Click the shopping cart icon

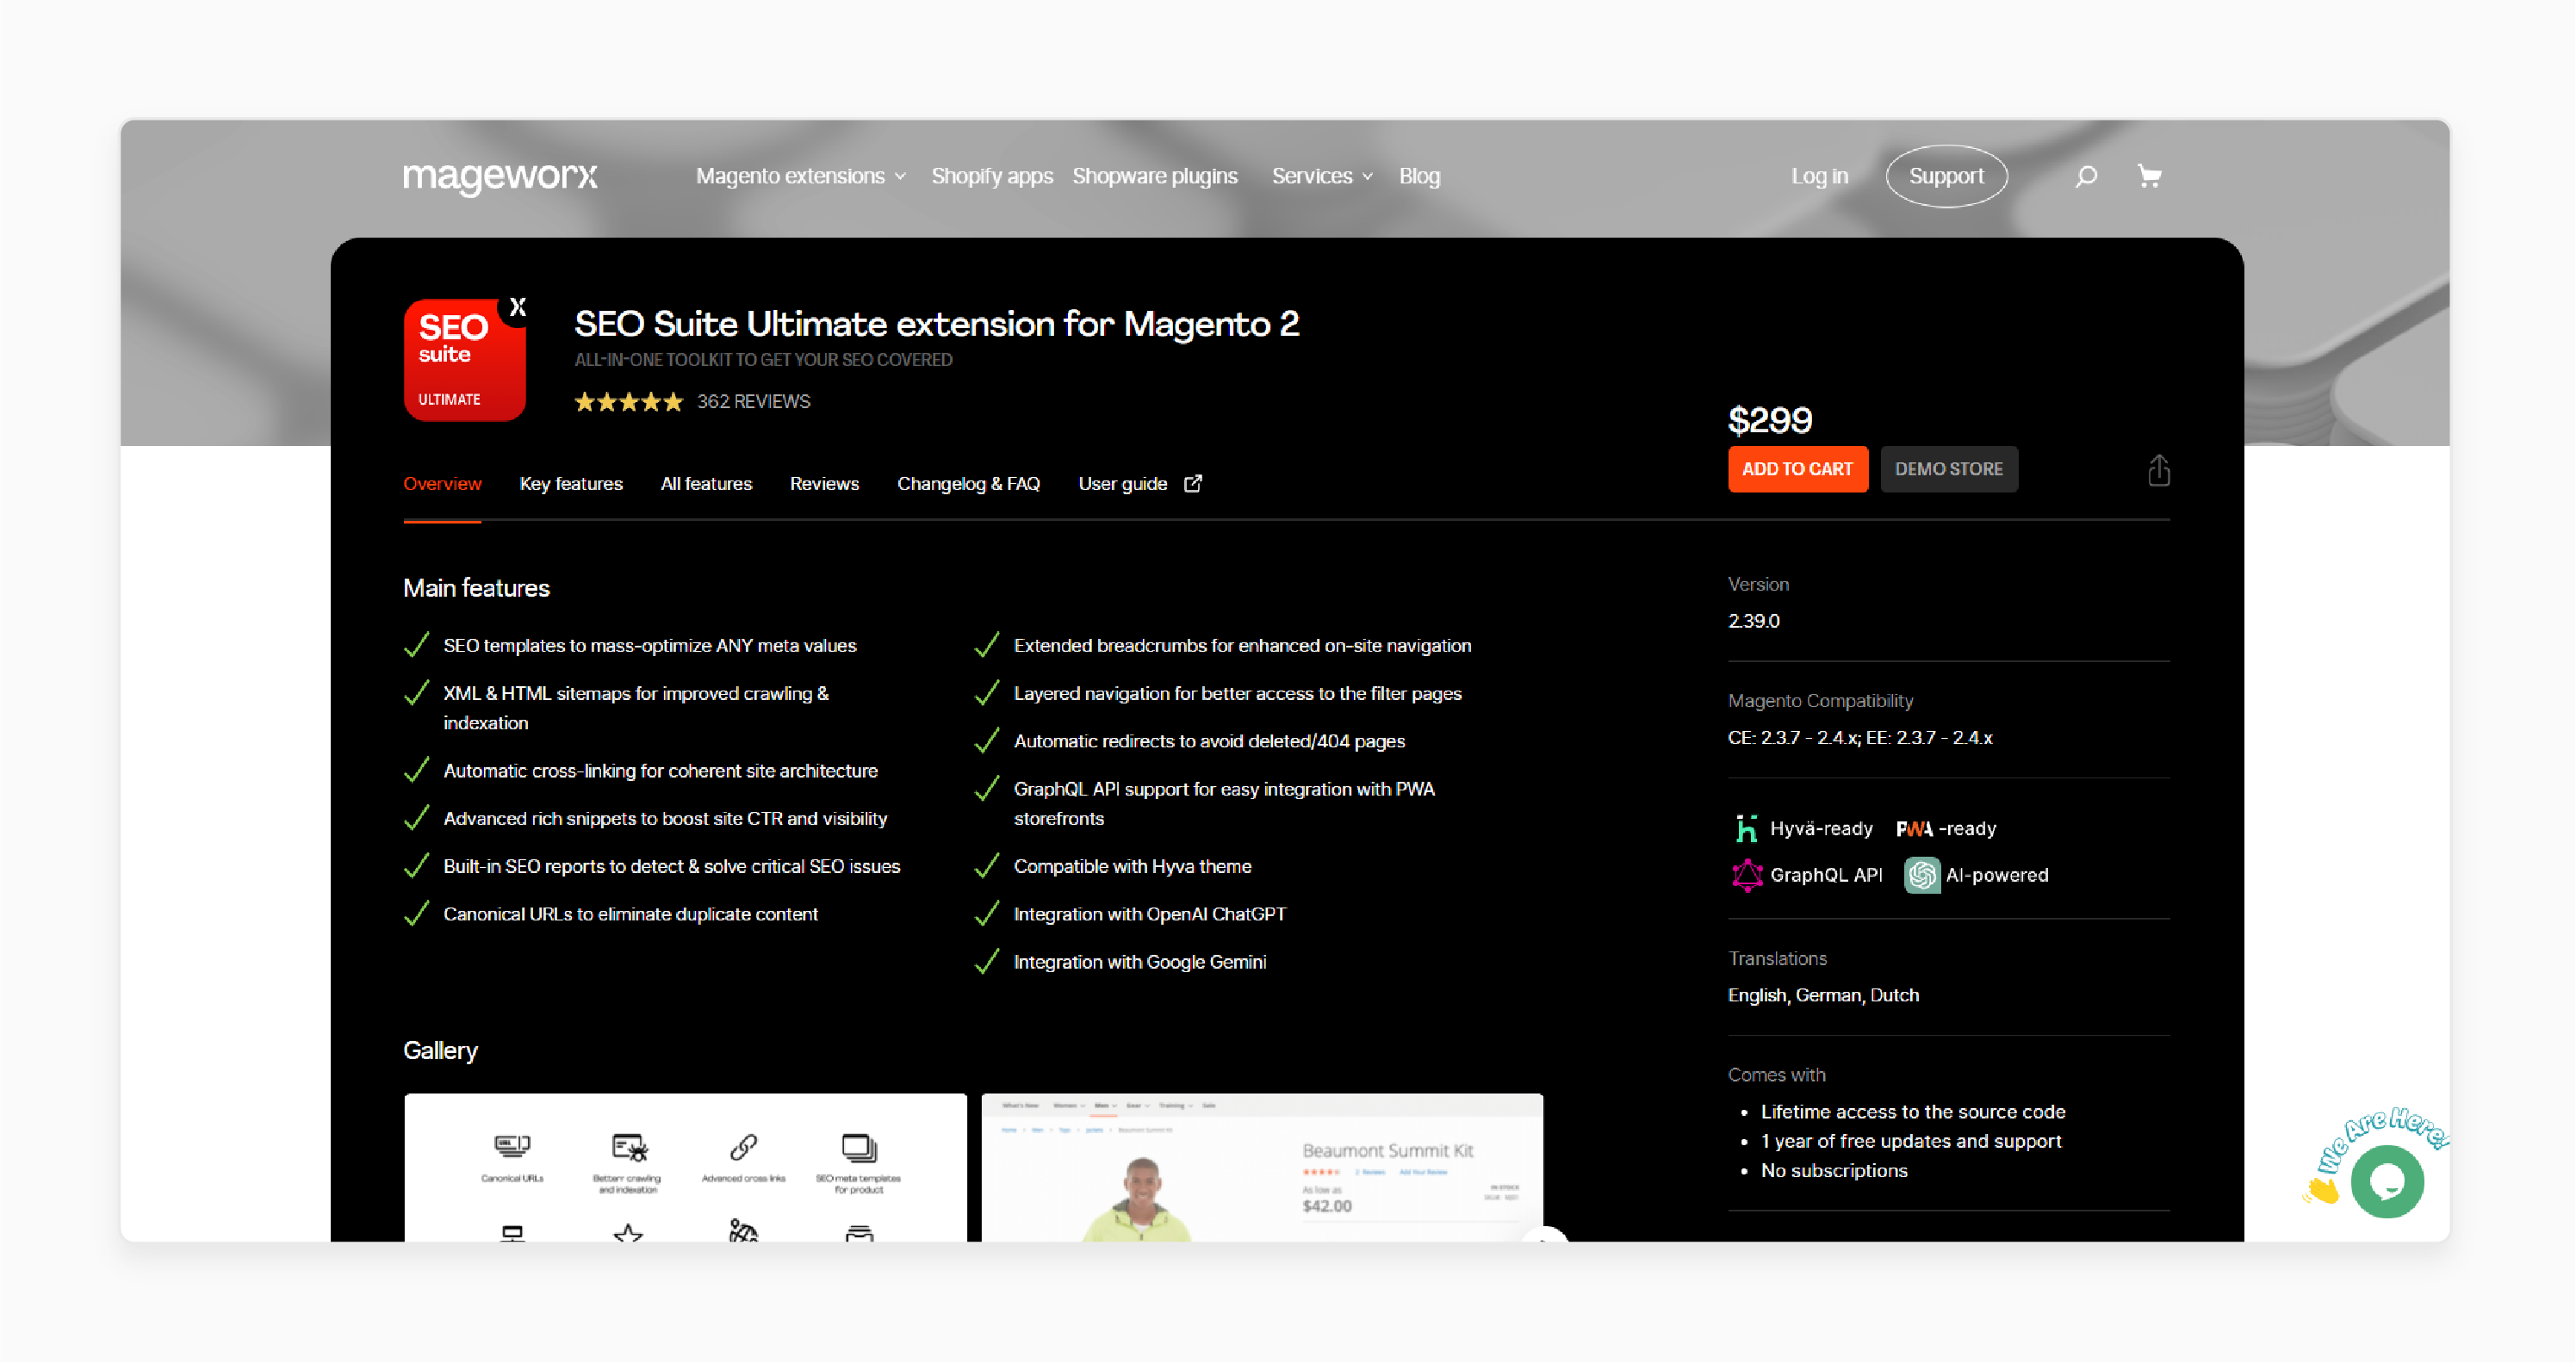(2150, 176)
